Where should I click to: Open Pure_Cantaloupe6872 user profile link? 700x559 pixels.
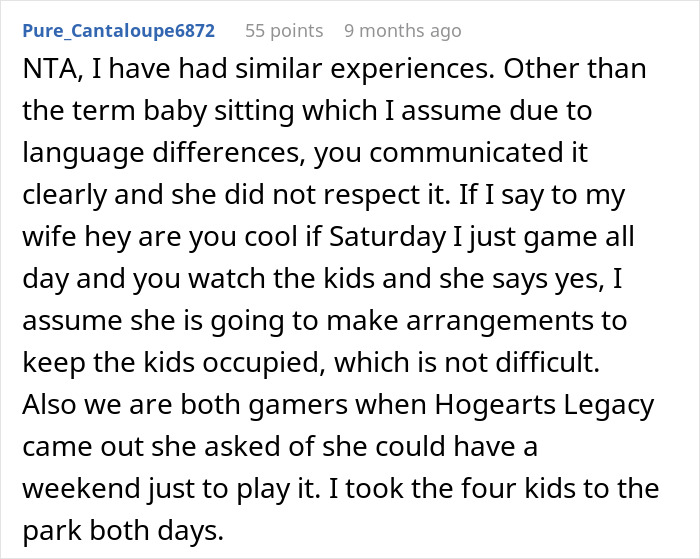coord(119,31)
